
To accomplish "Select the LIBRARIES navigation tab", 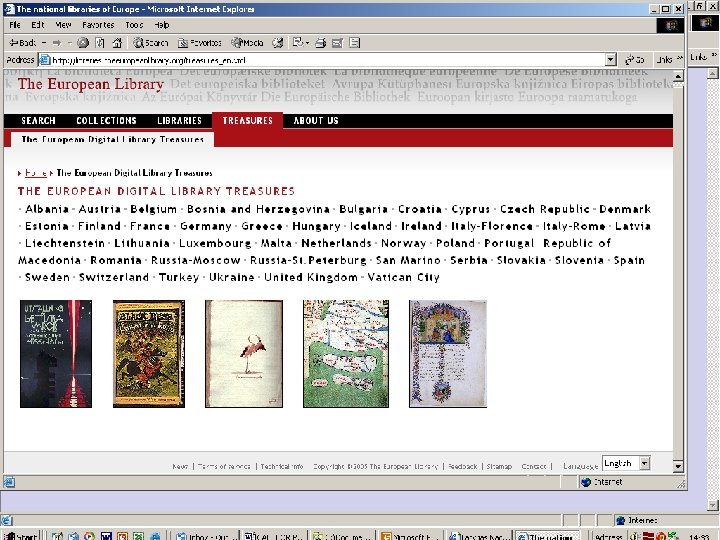I will coord(180,121).
